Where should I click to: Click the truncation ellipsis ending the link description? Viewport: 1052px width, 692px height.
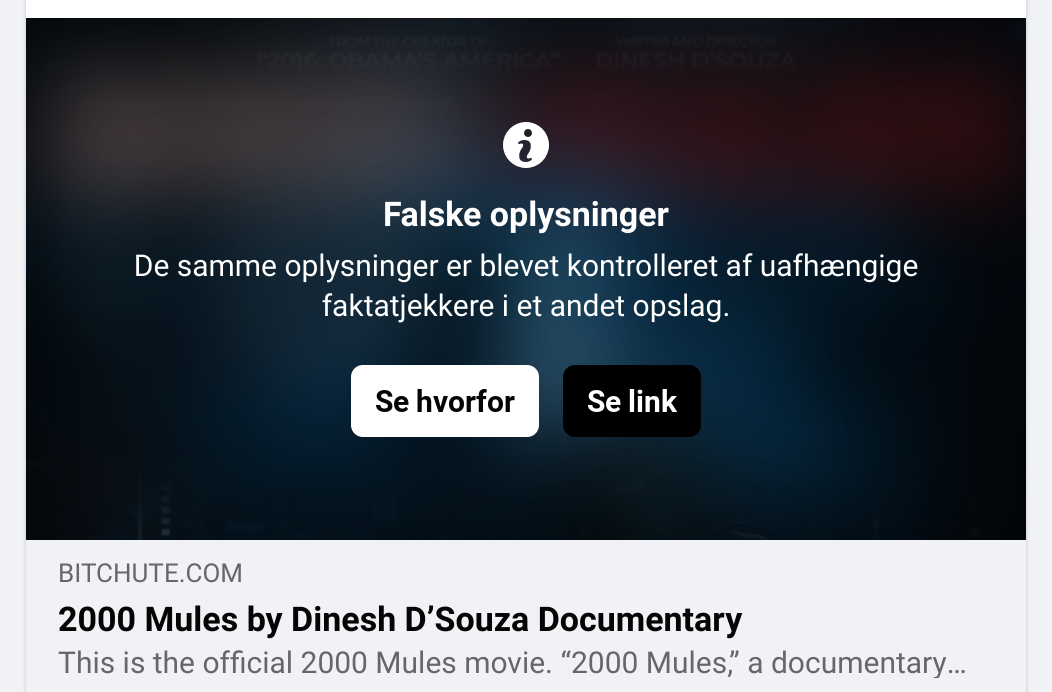[957, 663]
